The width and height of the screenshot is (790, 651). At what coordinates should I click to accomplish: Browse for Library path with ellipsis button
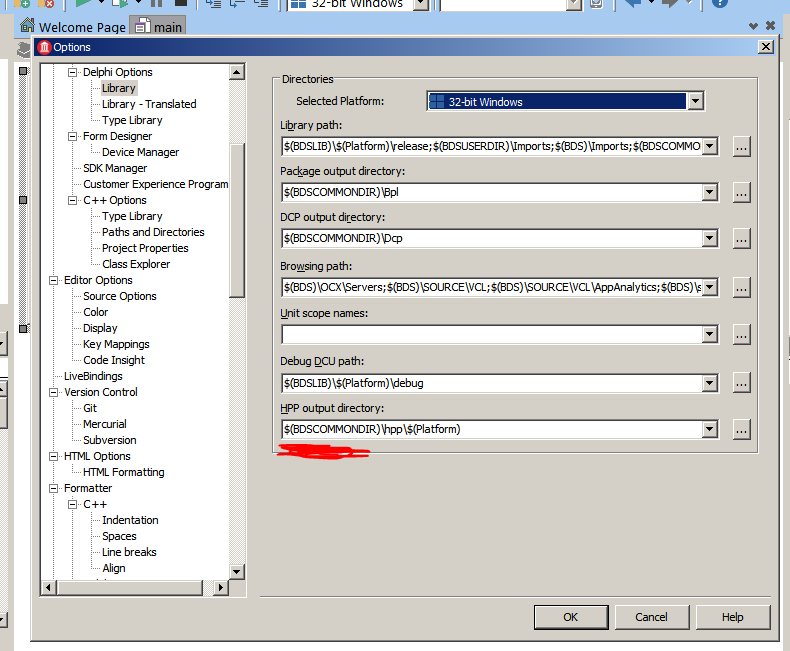click(741, 147)
